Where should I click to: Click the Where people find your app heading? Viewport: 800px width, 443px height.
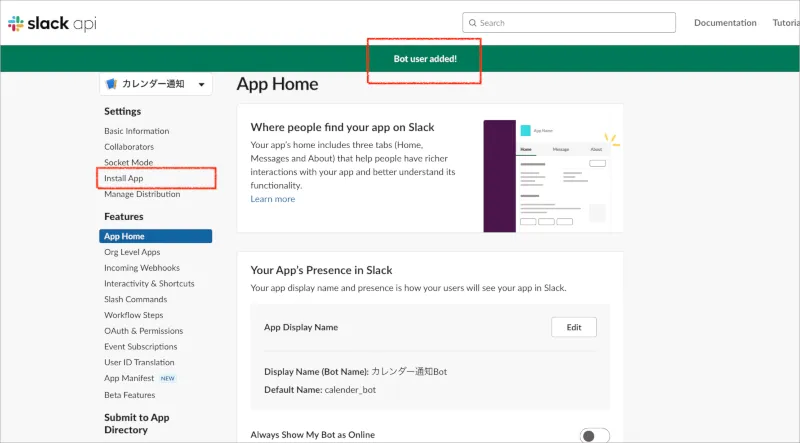coord(342,127)
